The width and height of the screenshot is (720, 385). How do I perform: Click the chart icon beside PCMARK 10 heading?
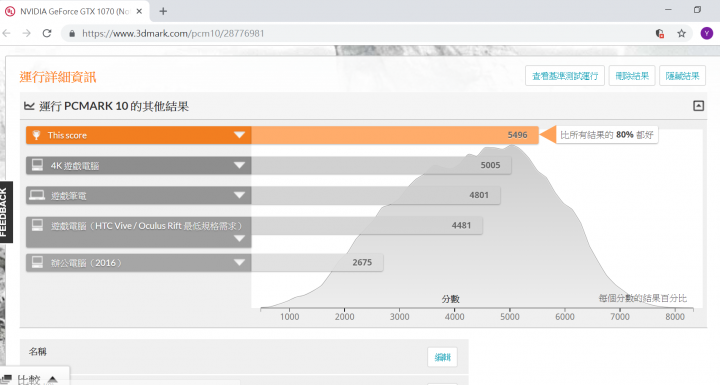[x=29, y=106]
